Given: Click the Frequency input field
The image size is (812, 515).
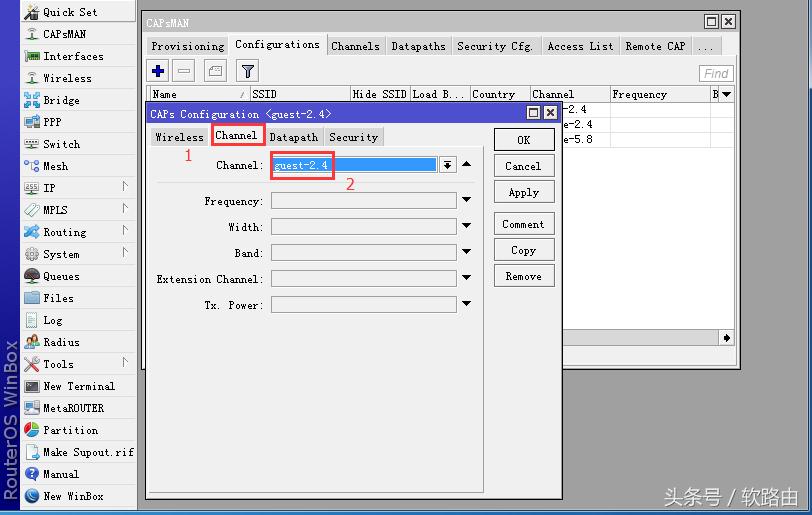Looking at the screenshot, I should (x=364, y=201).
